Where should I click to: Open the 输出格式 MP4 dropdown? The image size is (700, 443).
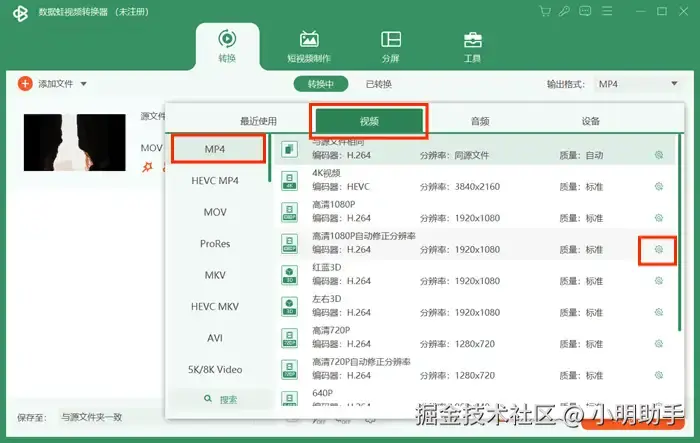pyautogui.click(x=638, y=84)
